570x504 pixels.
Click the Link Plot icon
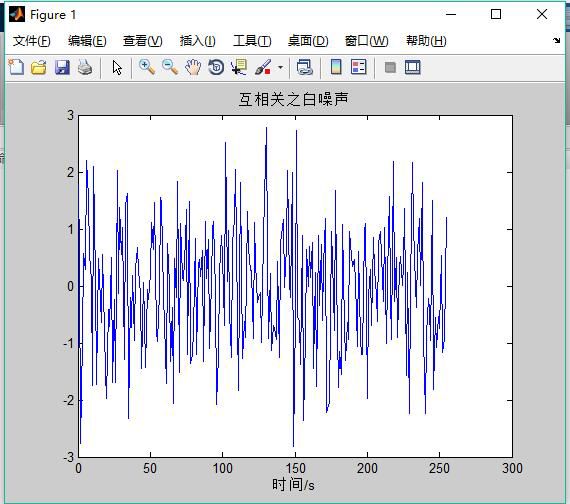[305, 68]
